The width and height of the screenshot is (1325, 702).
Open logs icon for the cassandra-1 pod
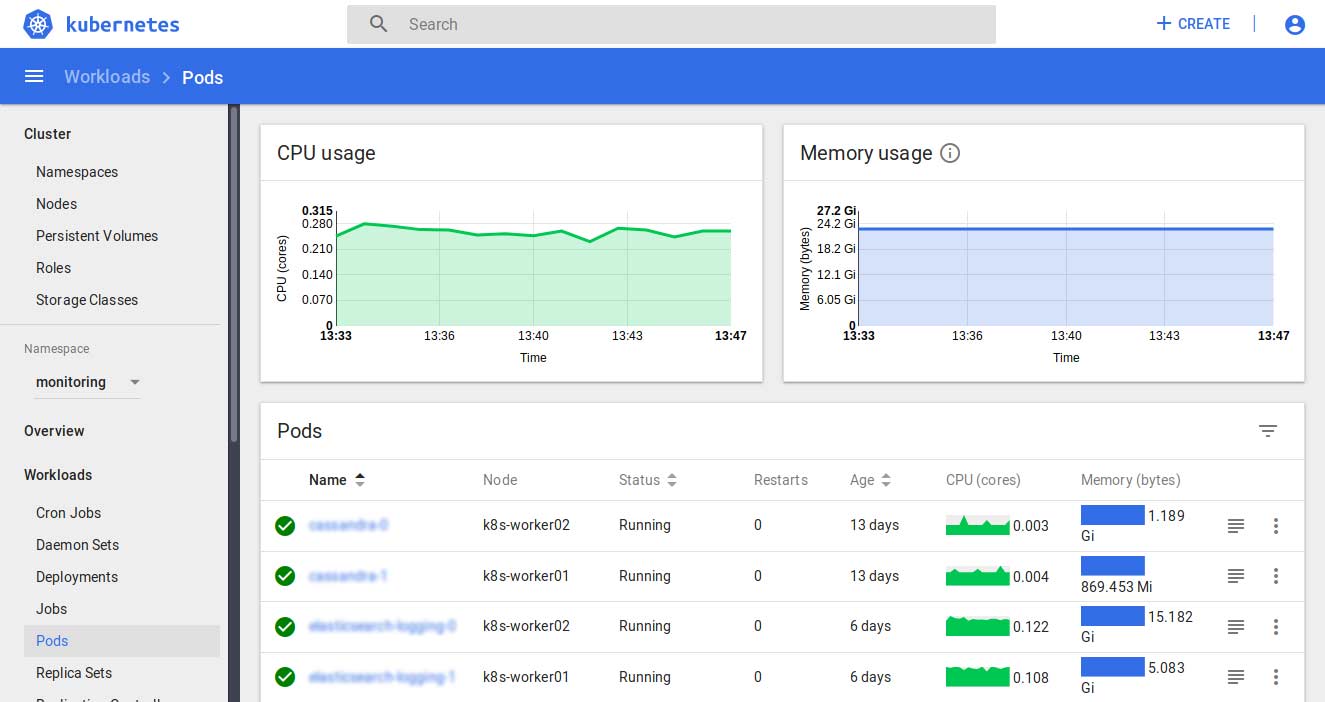click(1236, 576)
